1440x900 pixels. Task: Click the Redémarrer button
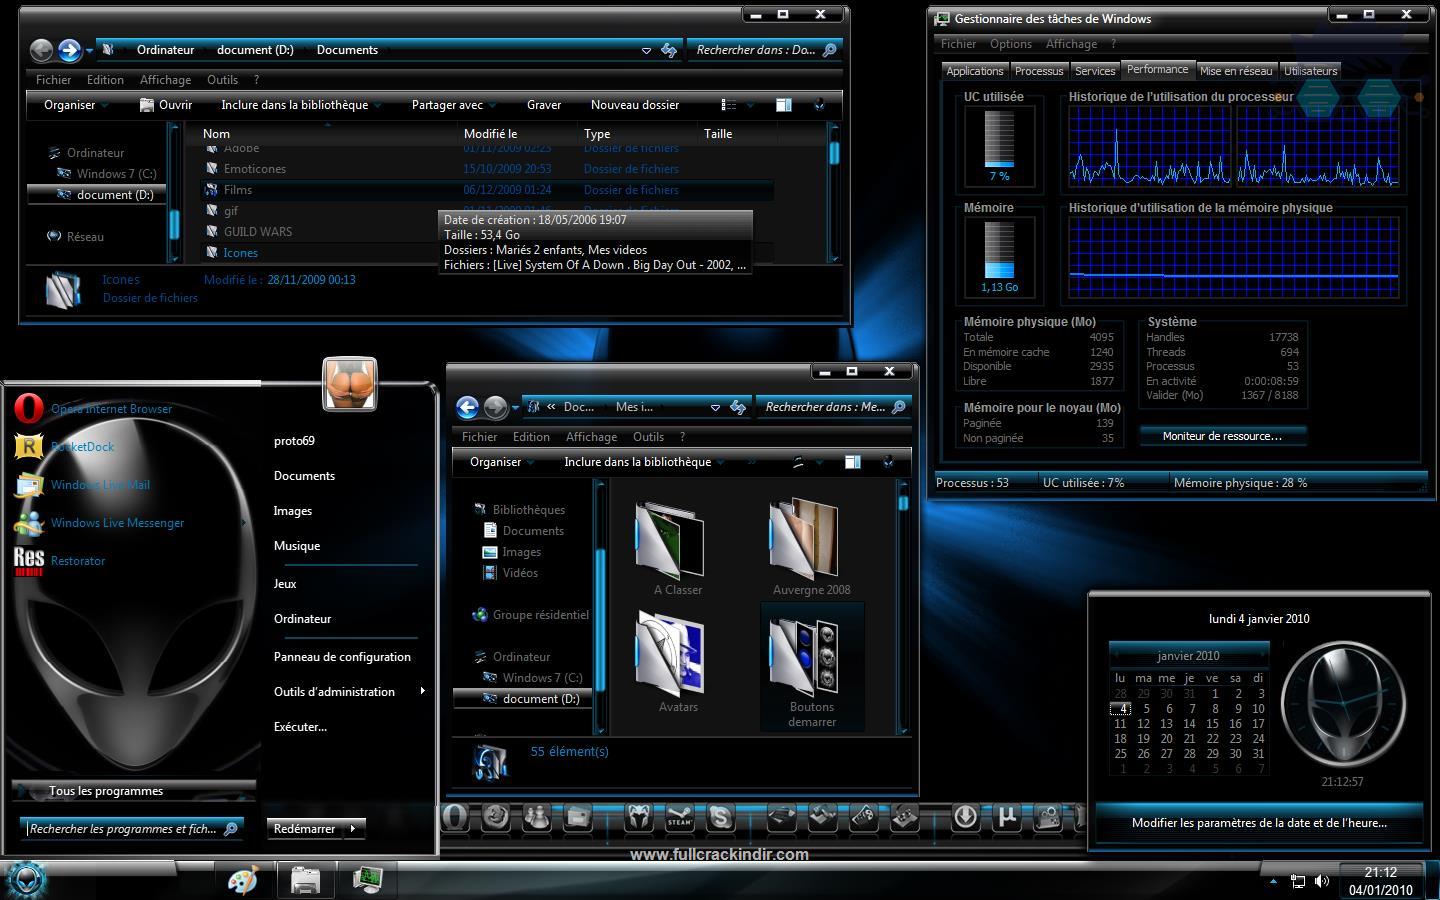click(305, 828)
